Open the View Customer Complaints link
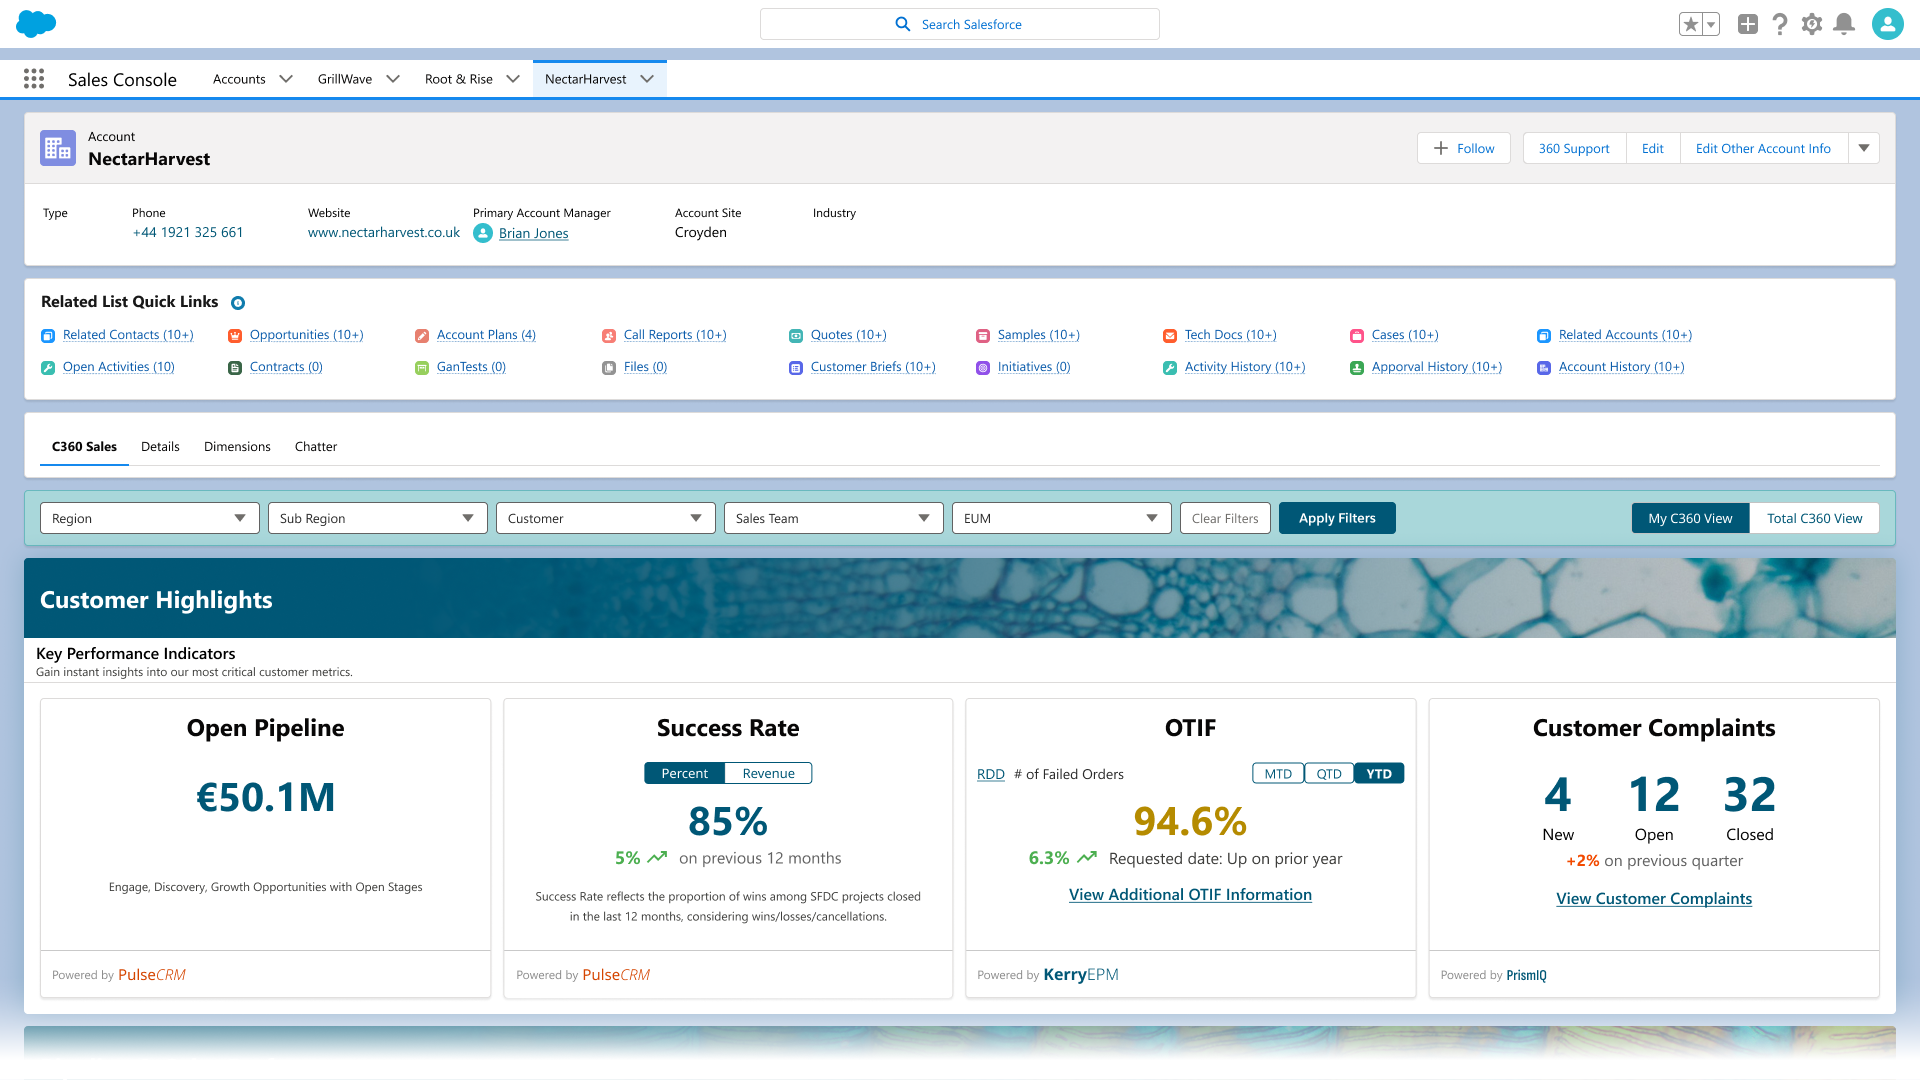Viewport: 1920px width, 1080px height. [x=1654, y=898]
